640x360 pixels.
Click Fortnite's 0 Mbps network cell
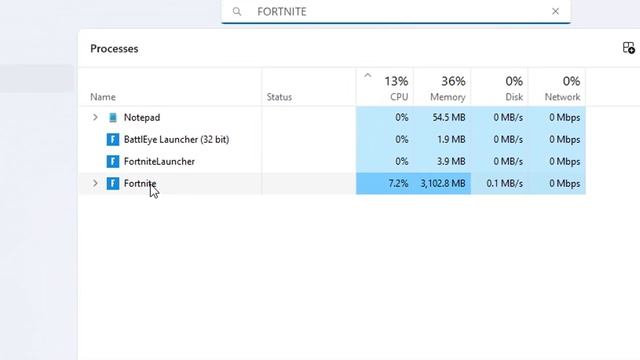[557, 184]
